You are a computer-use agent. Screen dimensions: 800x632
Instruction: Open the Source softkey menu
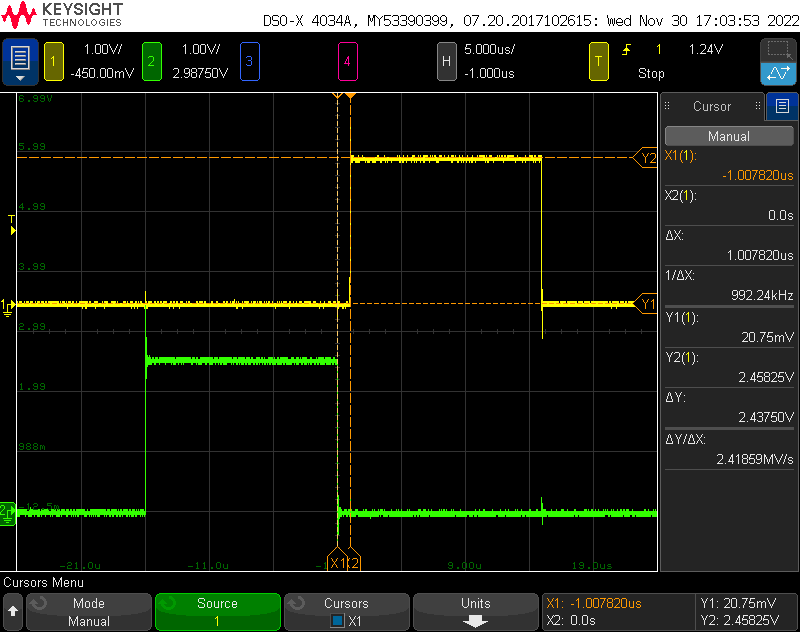(x=217, y=612)
